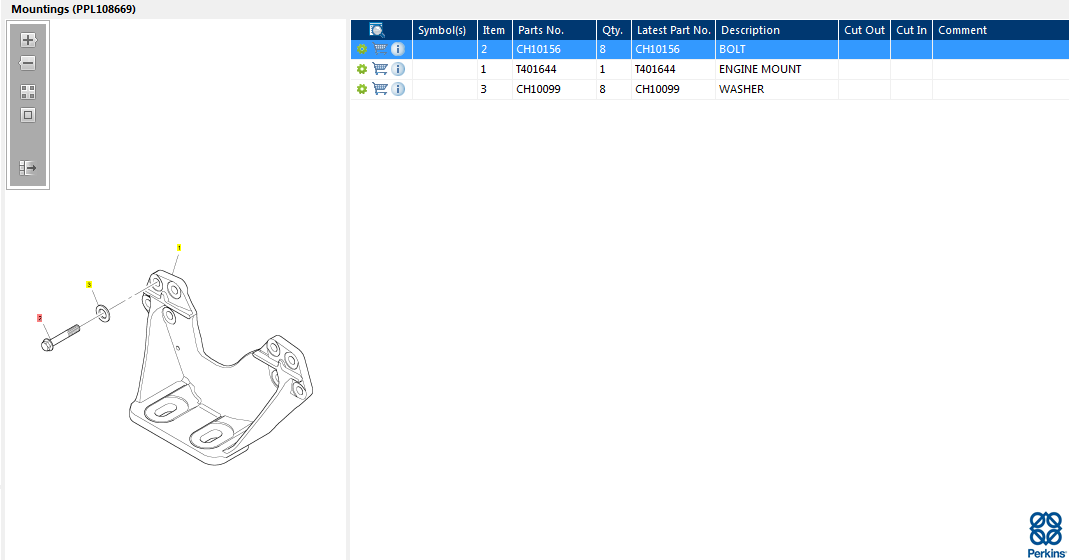Sort by the Item column header

pos(494,30)
